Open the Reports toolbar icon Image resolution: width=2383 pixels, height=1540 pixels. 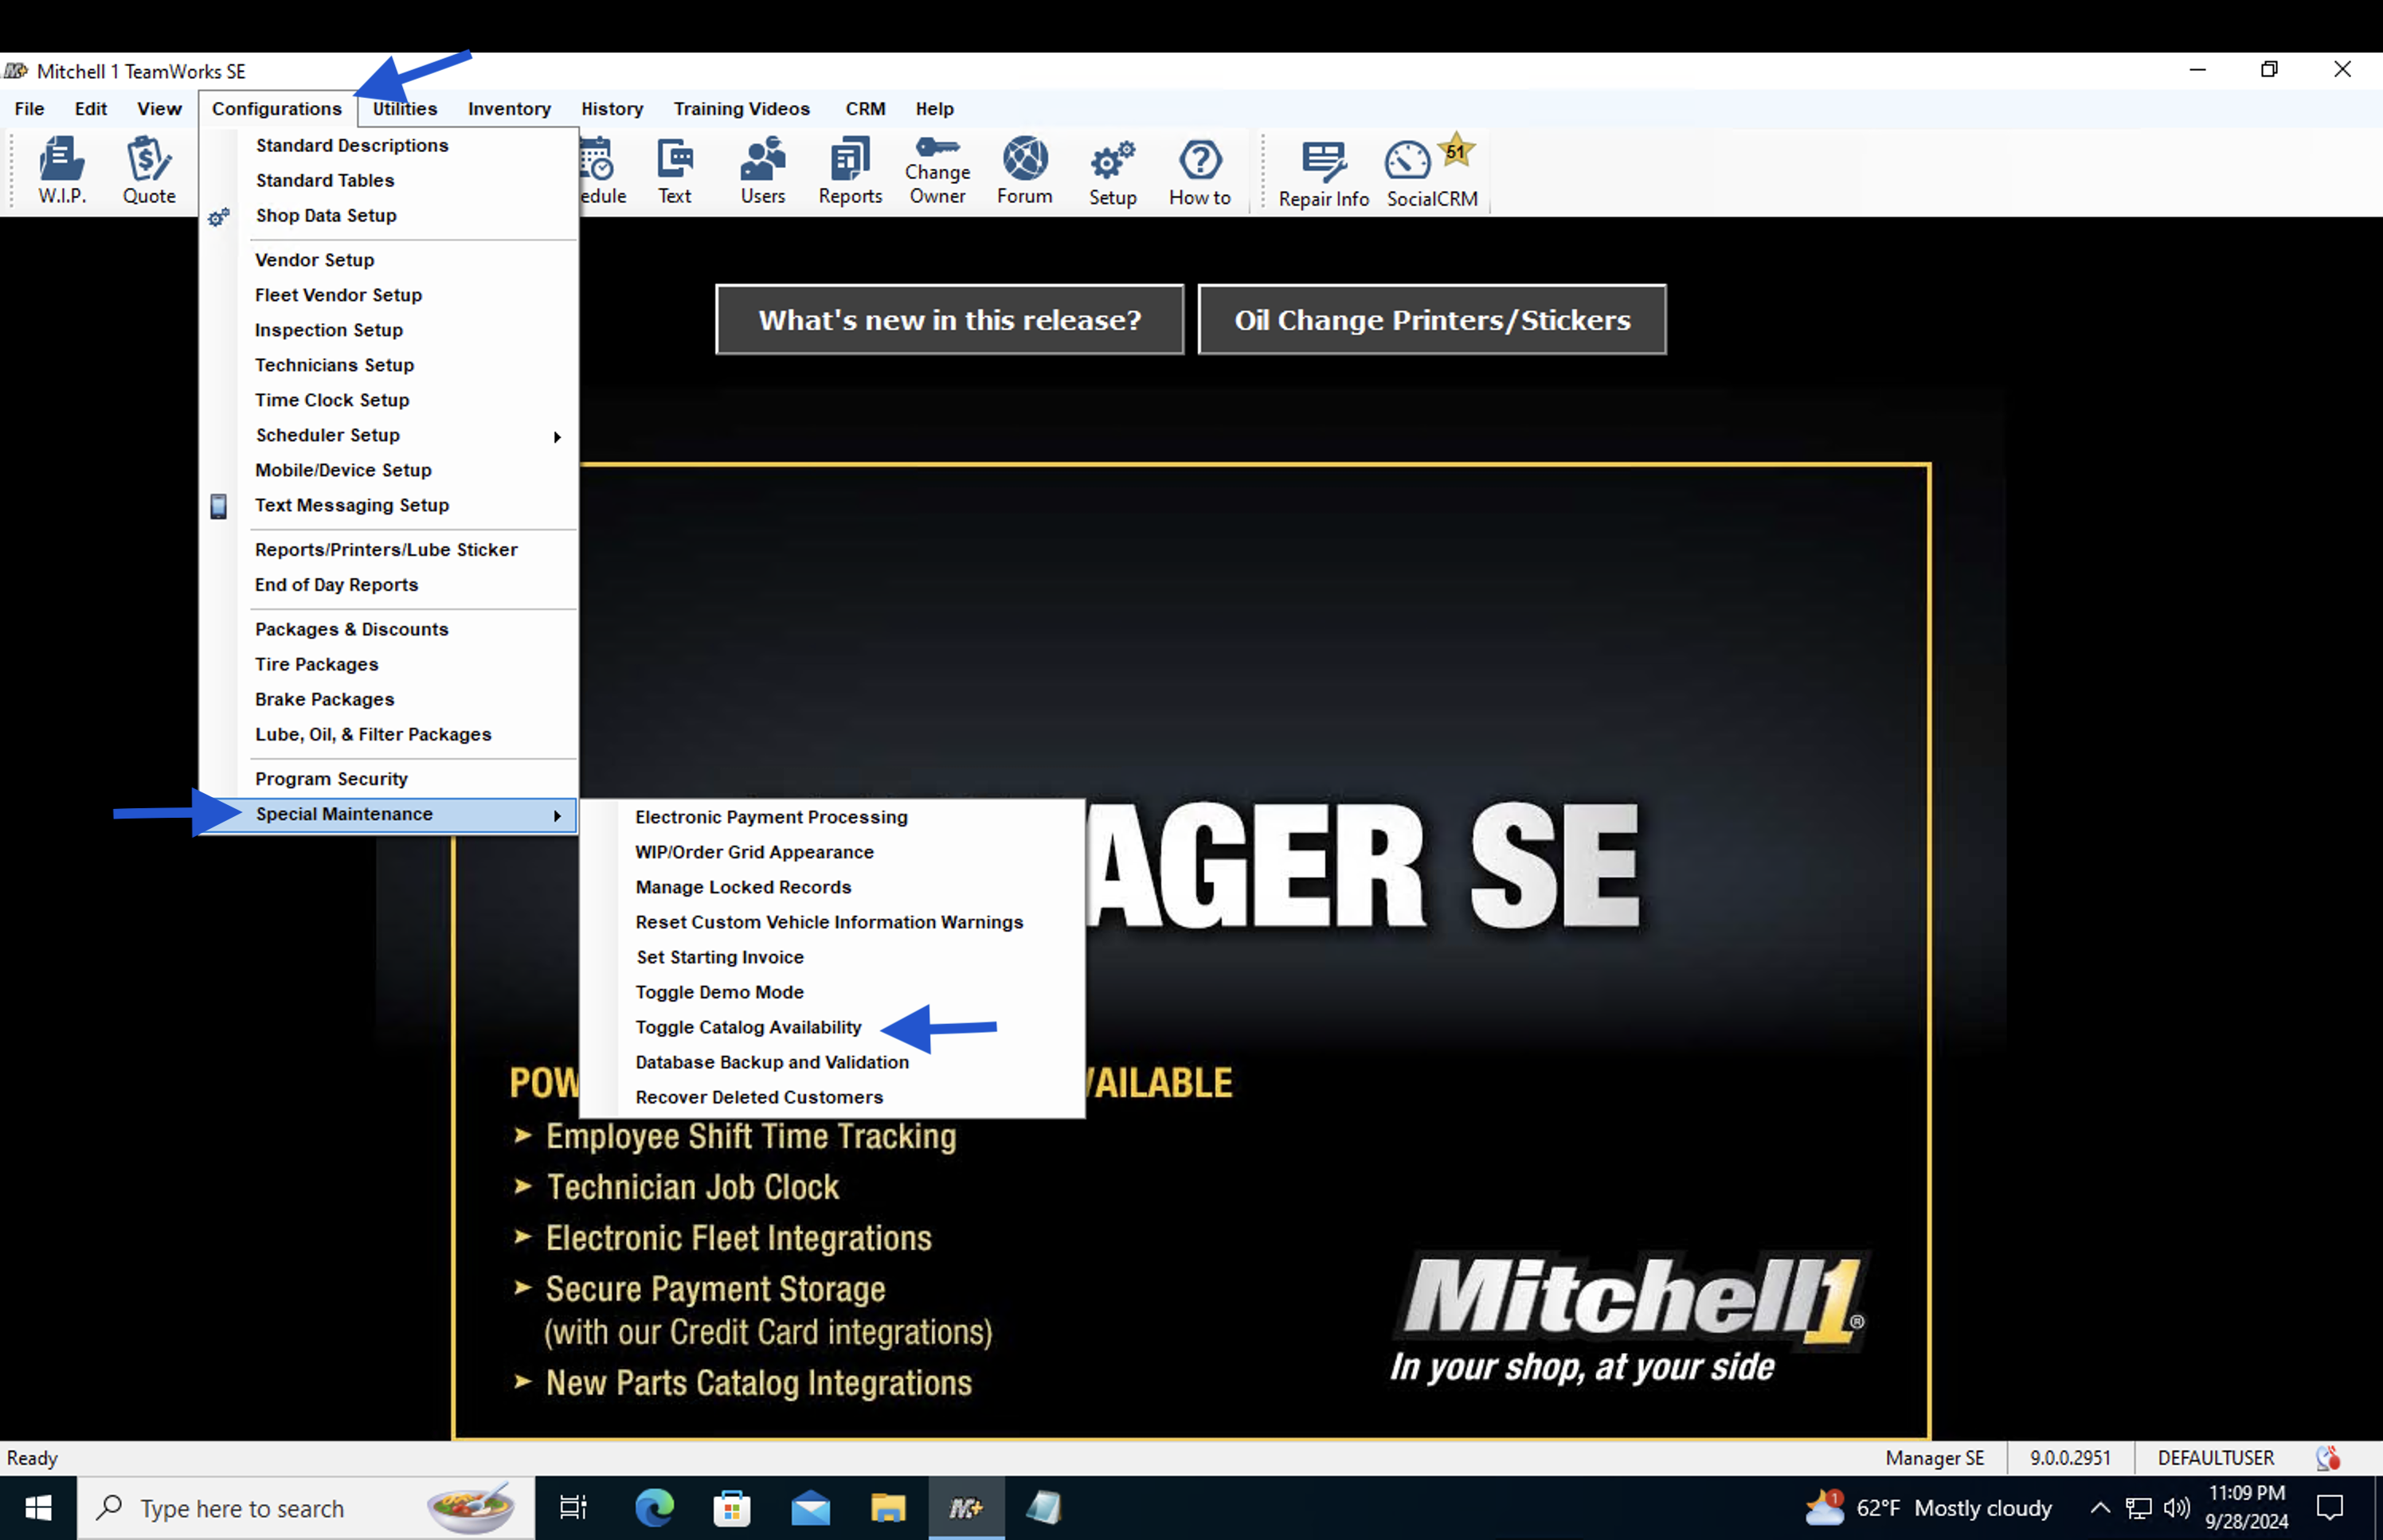[850, 171]
